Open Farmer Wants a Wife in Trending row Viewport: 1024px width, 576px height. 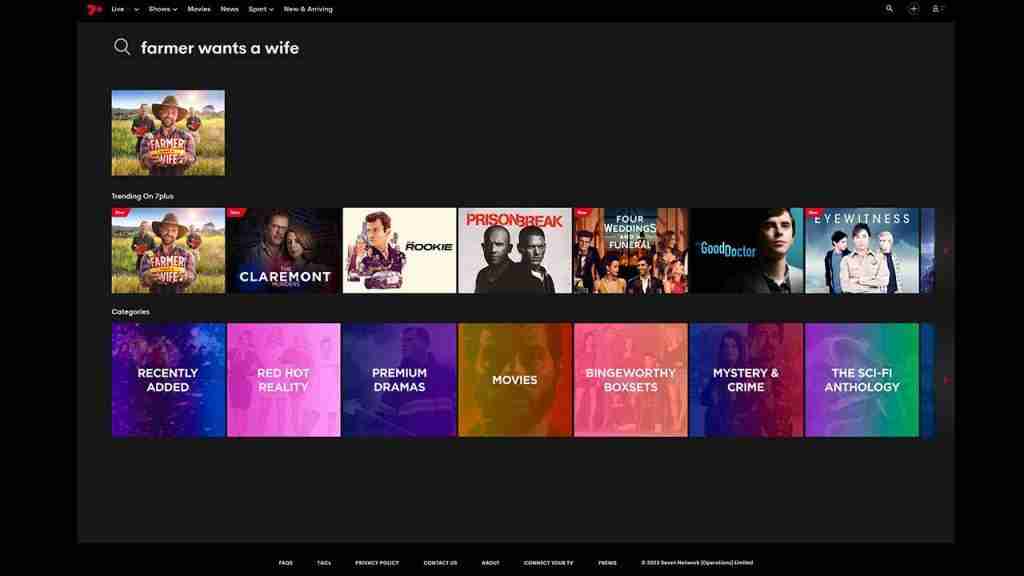[168, 251]
